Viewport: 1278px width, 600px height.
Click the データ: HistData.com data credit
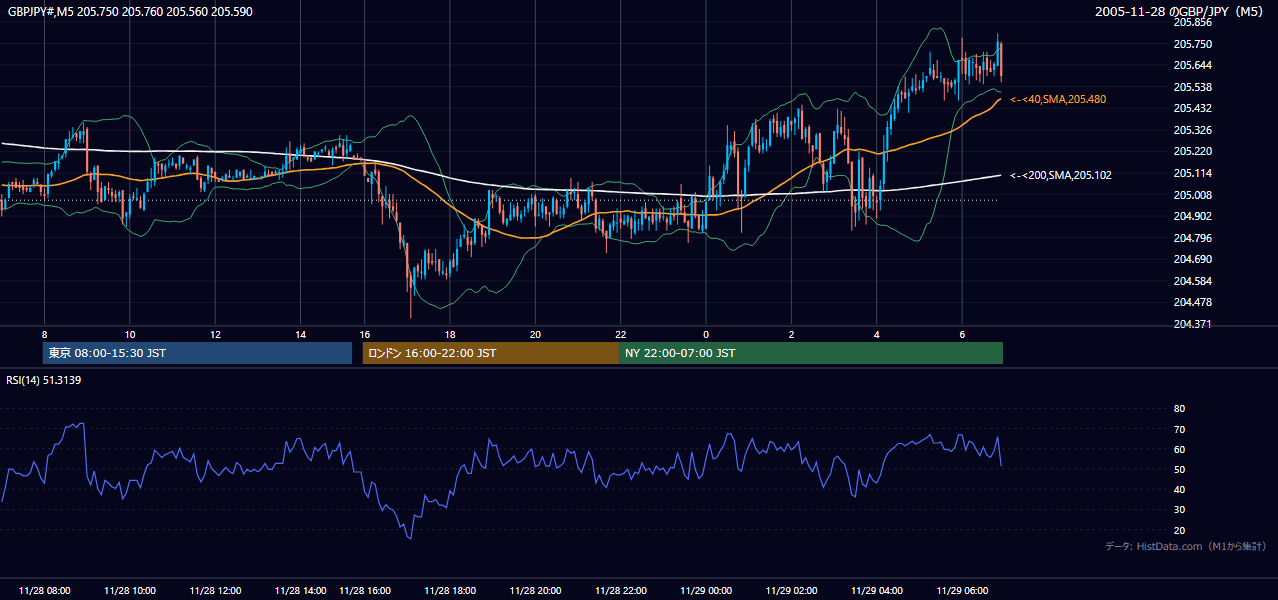click(x=1186, y=546)
